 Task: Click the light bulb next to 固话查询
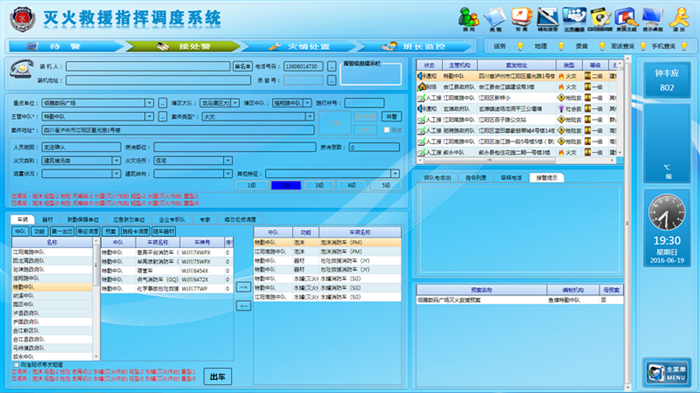click(643, 46)
